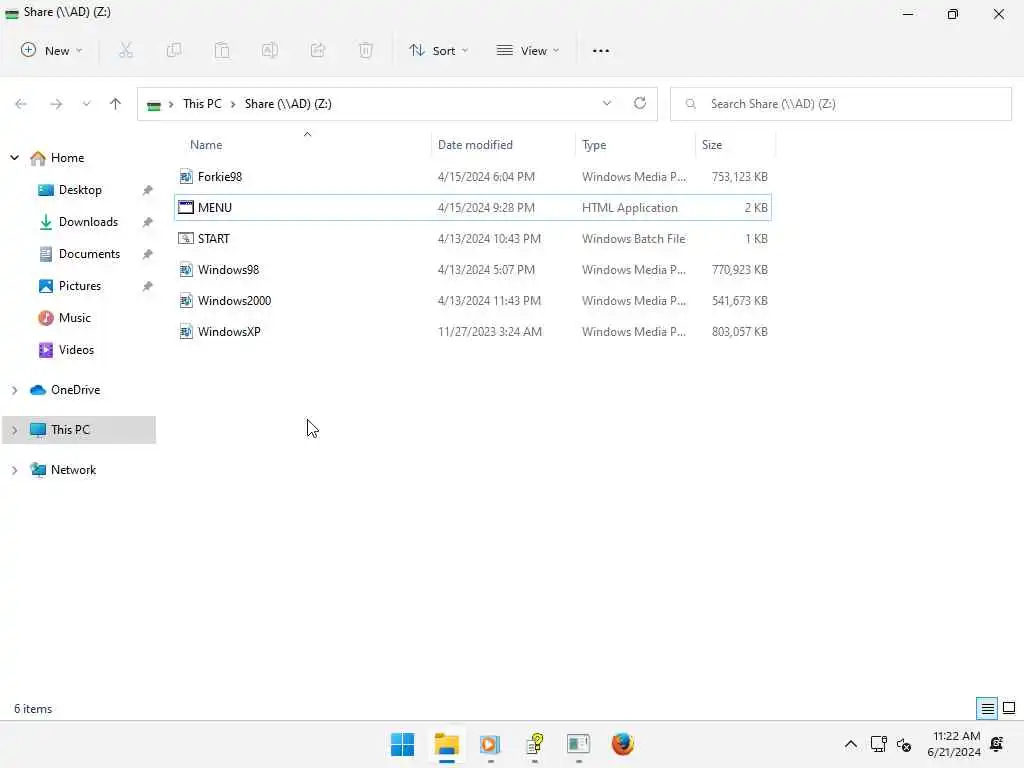Open OneDrive in the navigation pane
The width and height of the screenshot is (1024, 768).
pos(76,390)
